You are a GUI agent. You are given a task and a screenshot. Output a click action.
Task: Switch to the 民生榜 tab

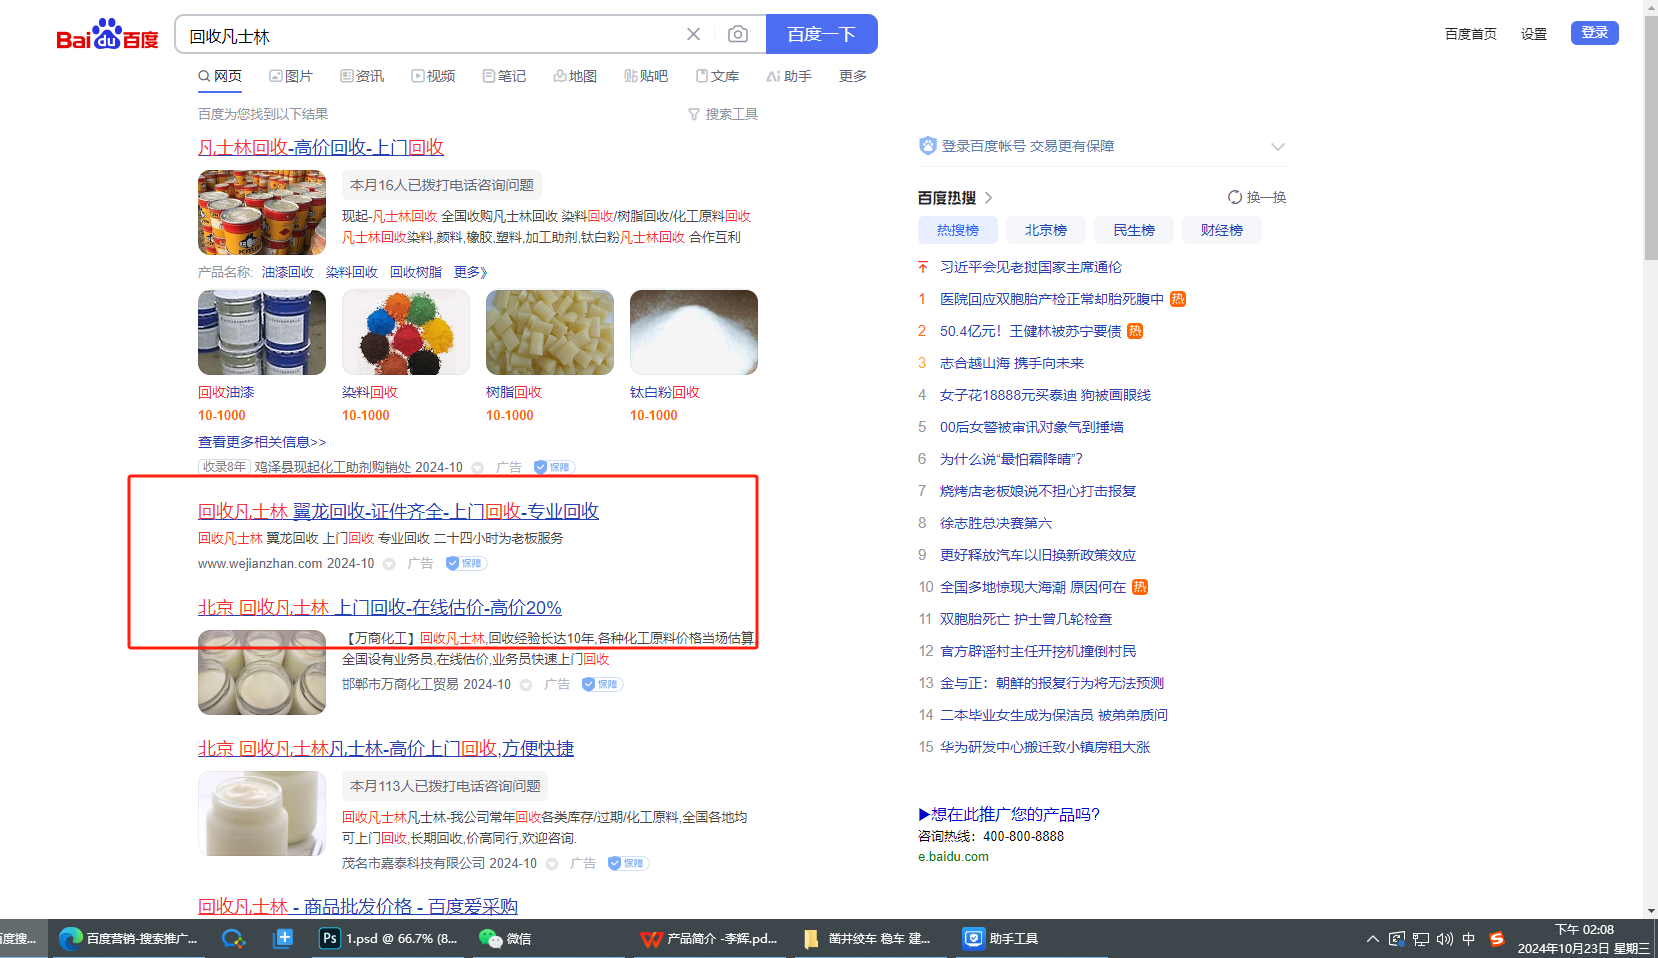click(1134, 230)
